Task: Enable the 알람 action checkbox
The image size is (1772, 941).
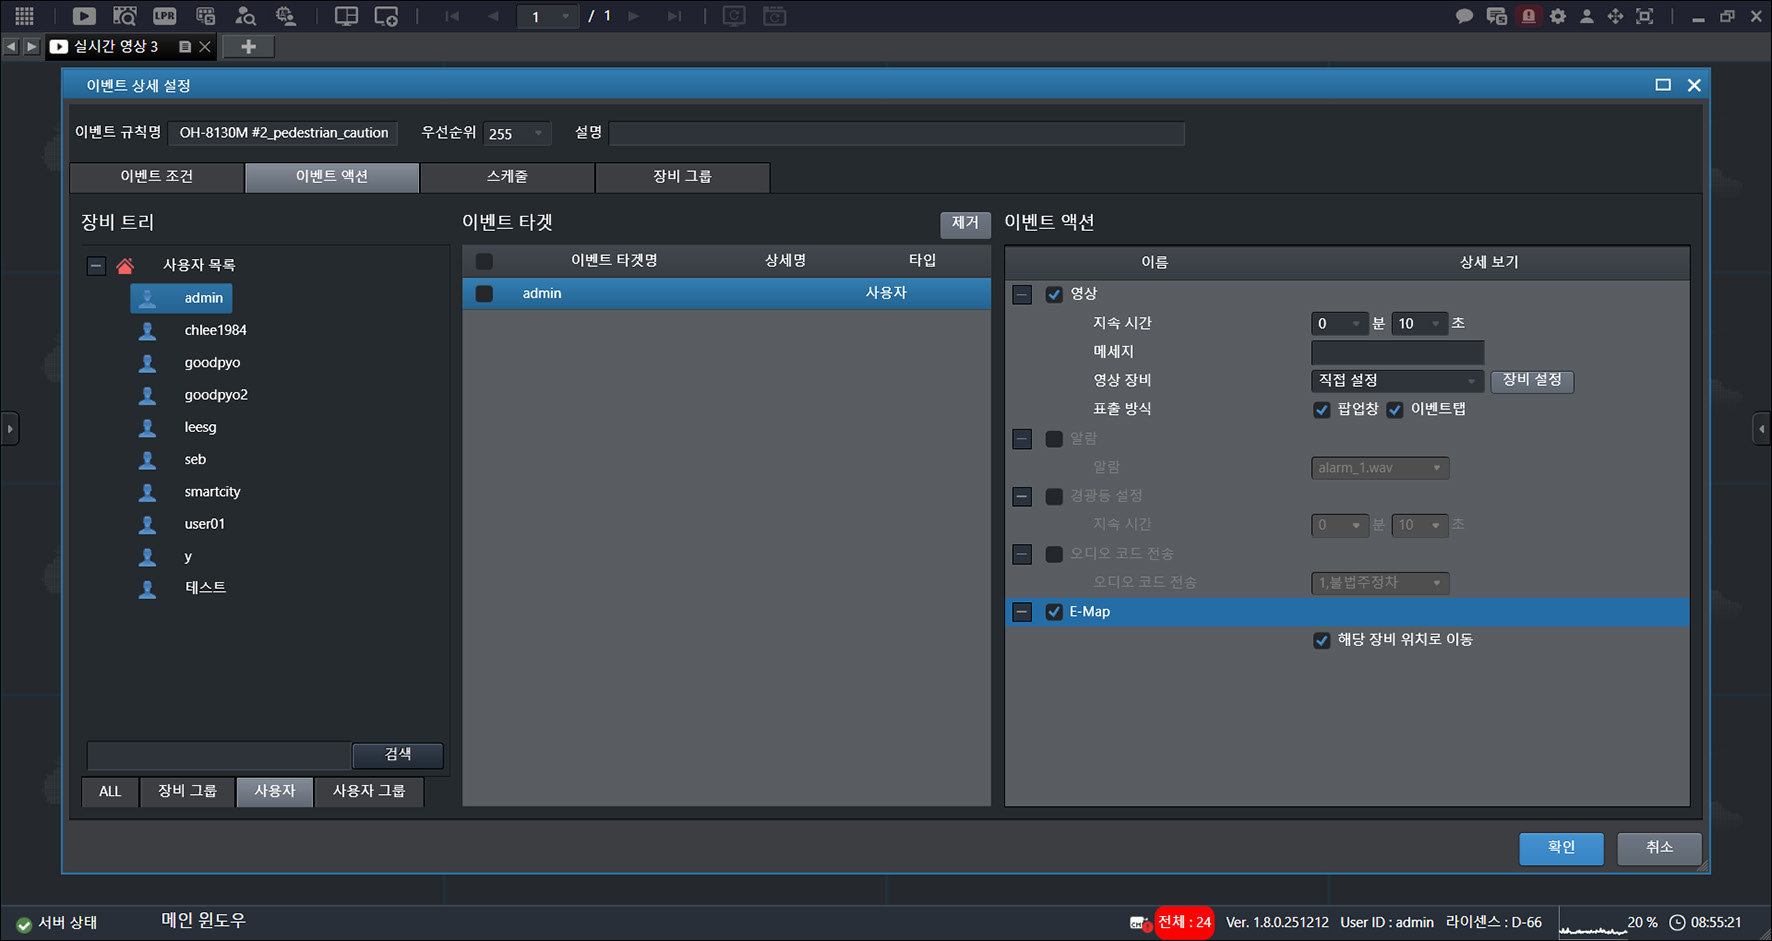Action: tap(1054, 439)
